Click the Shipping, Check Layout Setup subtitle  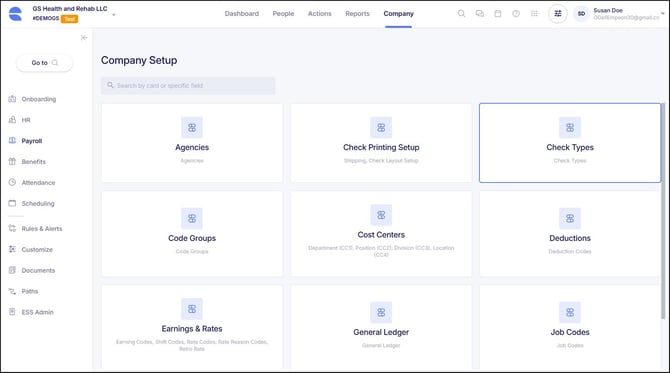[381, 161]
